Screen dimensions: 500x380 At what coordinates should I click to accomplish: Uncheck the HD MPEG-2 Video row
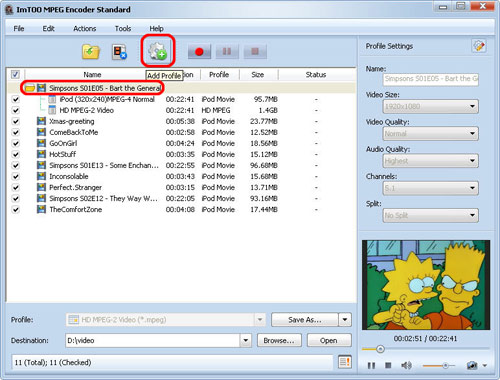pyautogui.click(x=15, y=110)
